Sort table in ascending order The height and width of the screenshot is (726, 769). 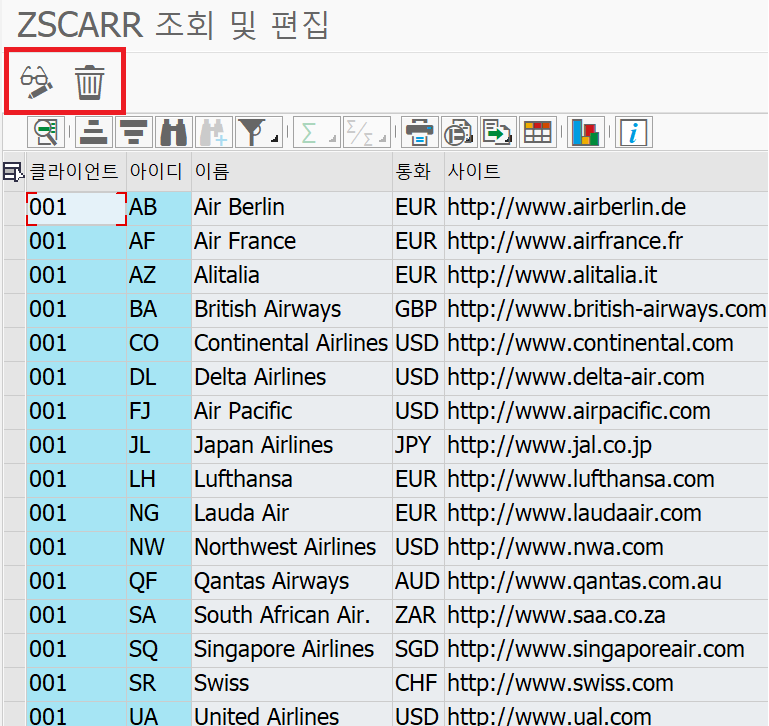click(x=94, y=132)
